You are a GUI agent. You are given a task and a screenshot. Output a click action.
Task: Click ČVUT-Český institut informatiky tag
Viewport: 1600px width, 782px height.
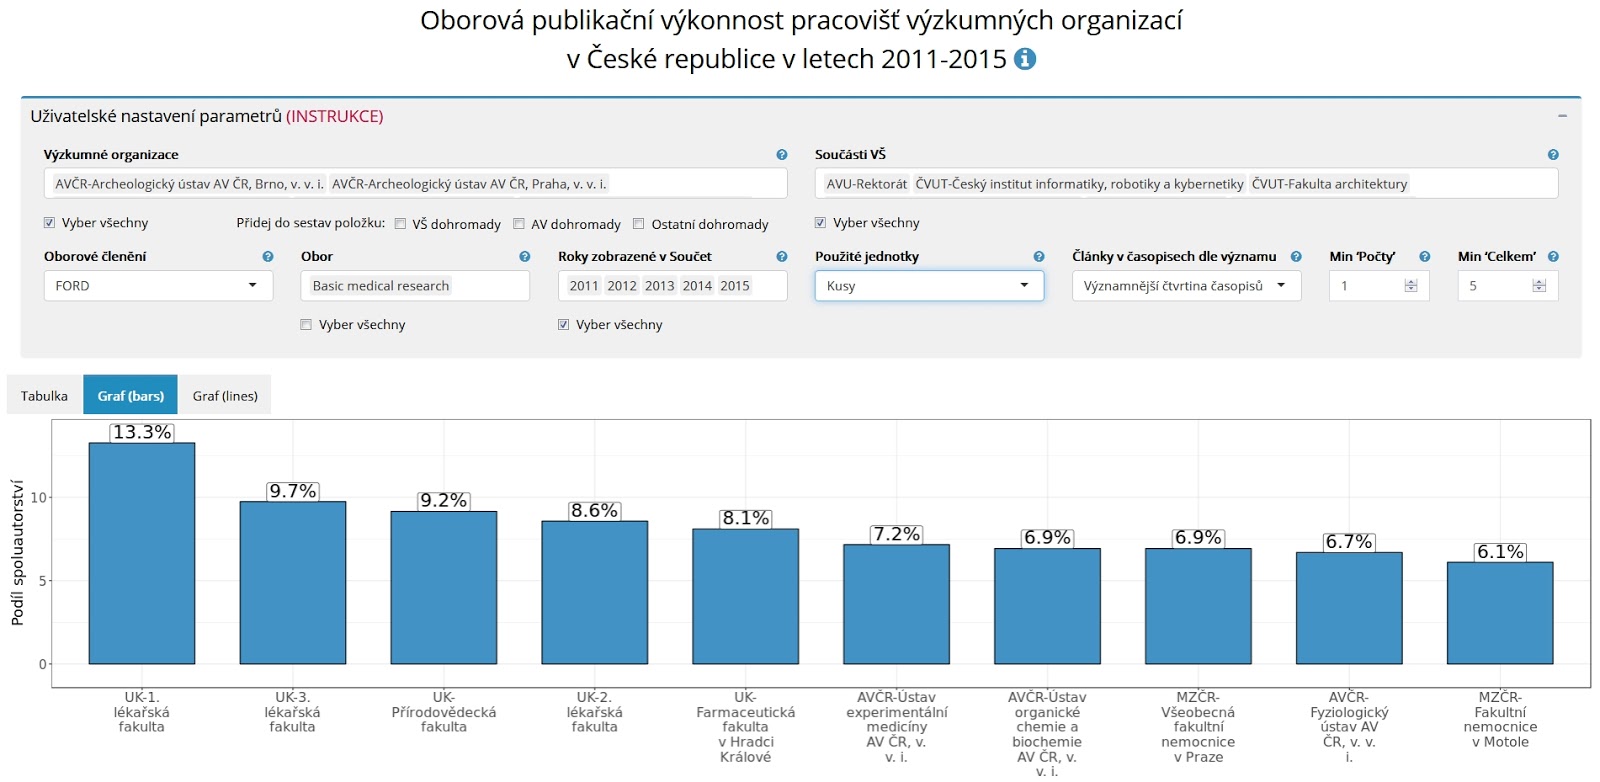(x=1080, y=184)
